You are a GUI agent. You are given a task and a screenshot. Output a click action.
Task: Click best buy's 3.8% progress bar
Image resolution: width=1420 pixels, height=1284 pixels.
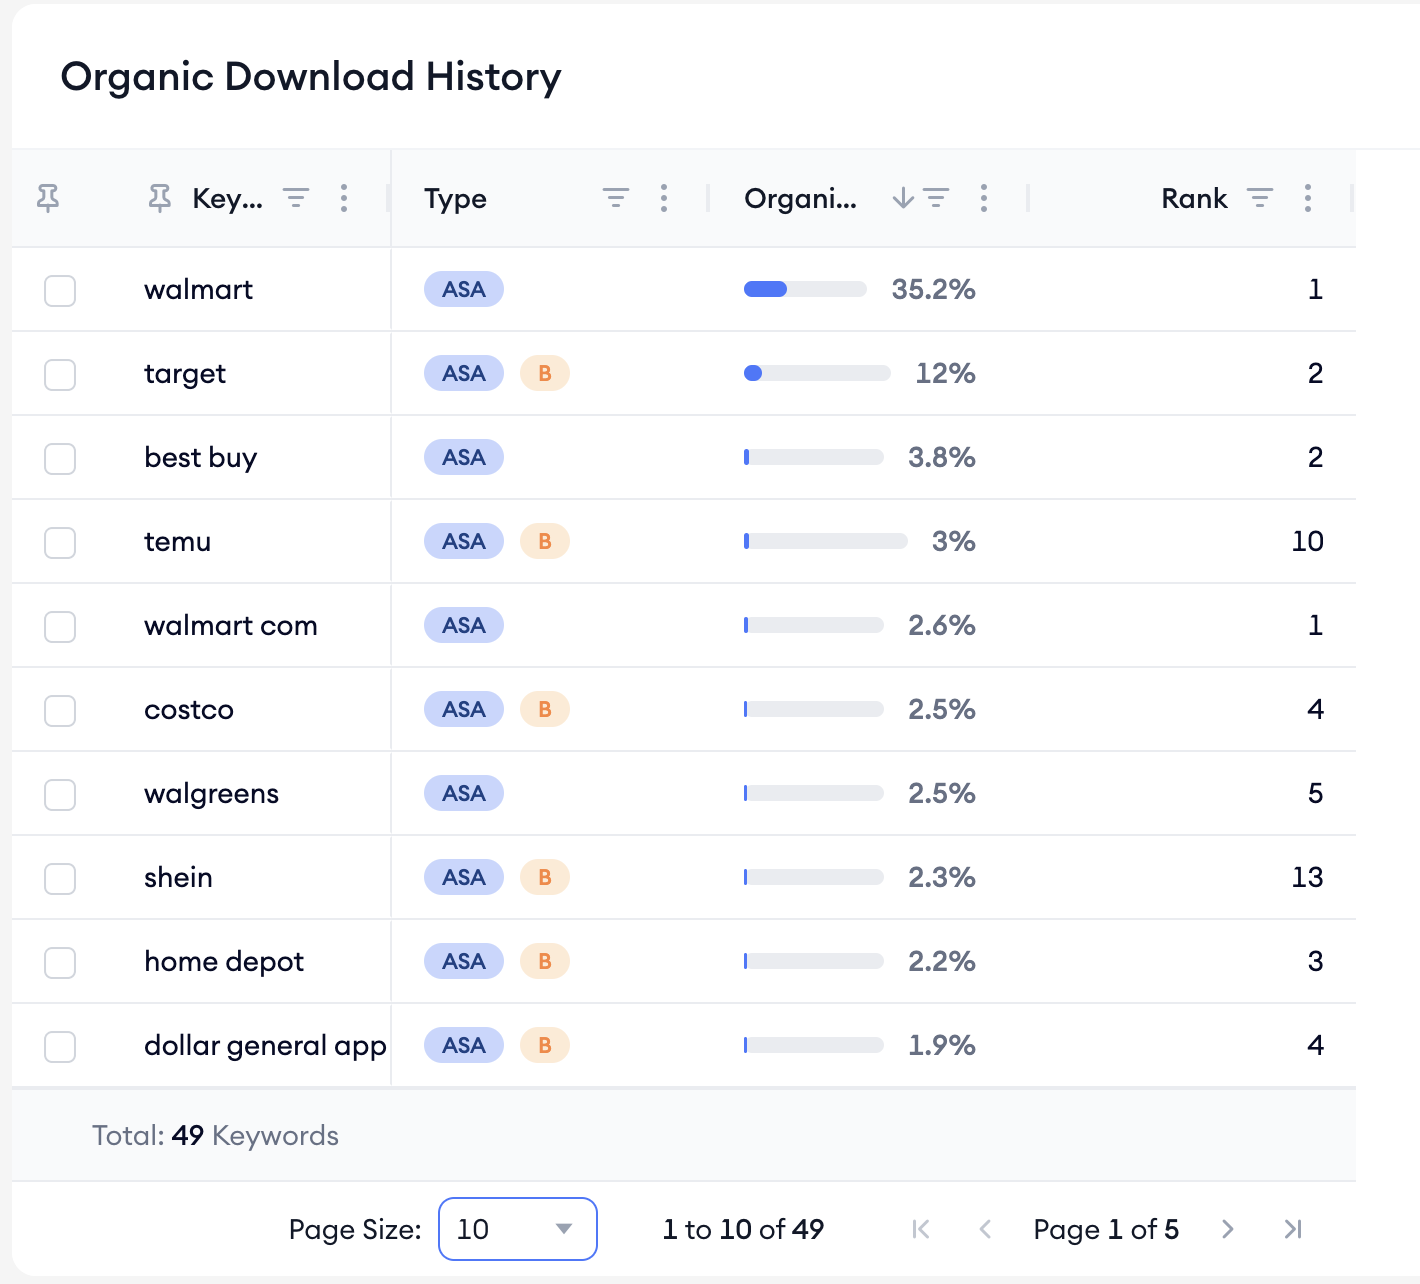coord(813,457)
